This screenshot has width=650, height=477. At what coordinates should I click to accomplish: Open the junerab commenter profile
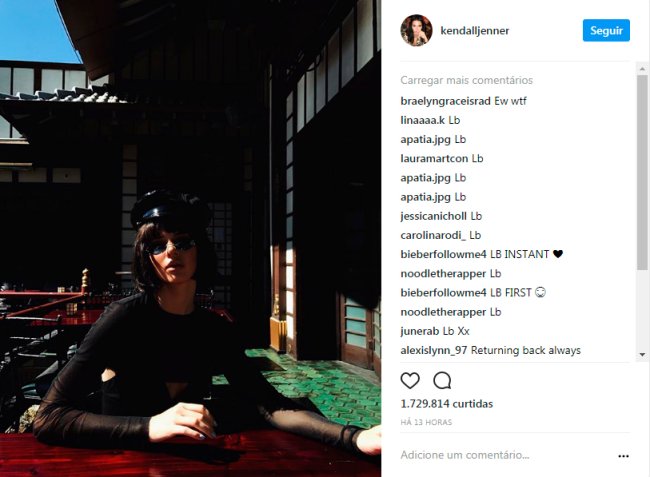pyautogui.click(x=420, y=331)
